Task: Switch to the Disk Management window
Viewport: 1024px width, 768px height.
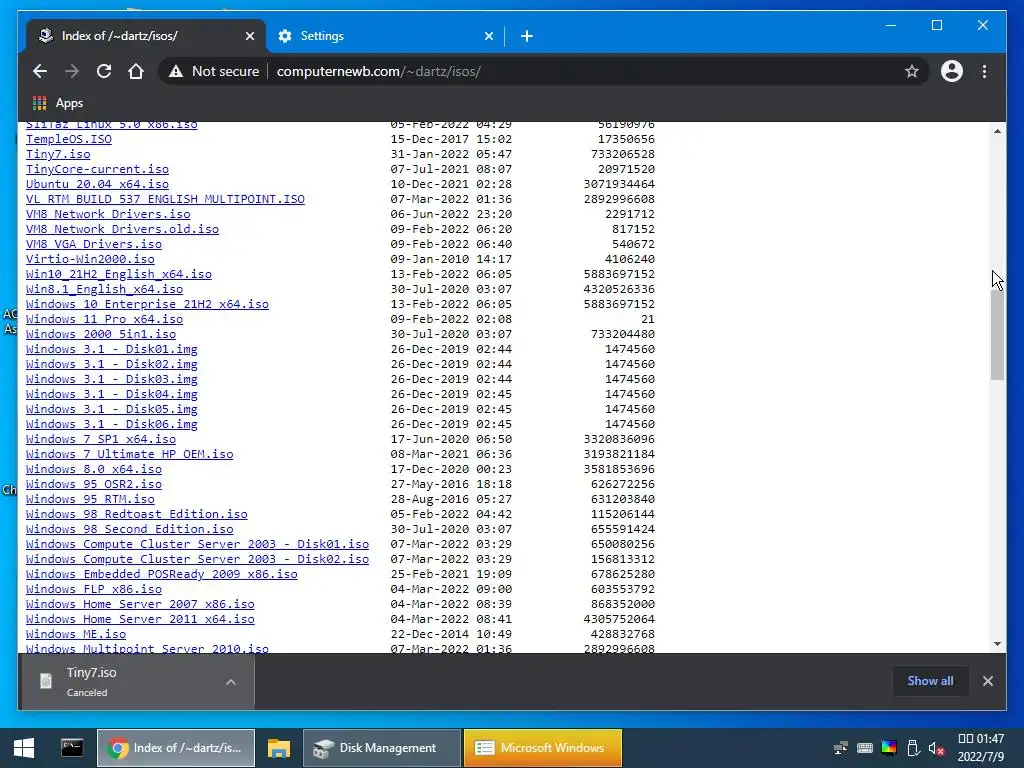Action: pyautogui.click(x=381, y=748)
